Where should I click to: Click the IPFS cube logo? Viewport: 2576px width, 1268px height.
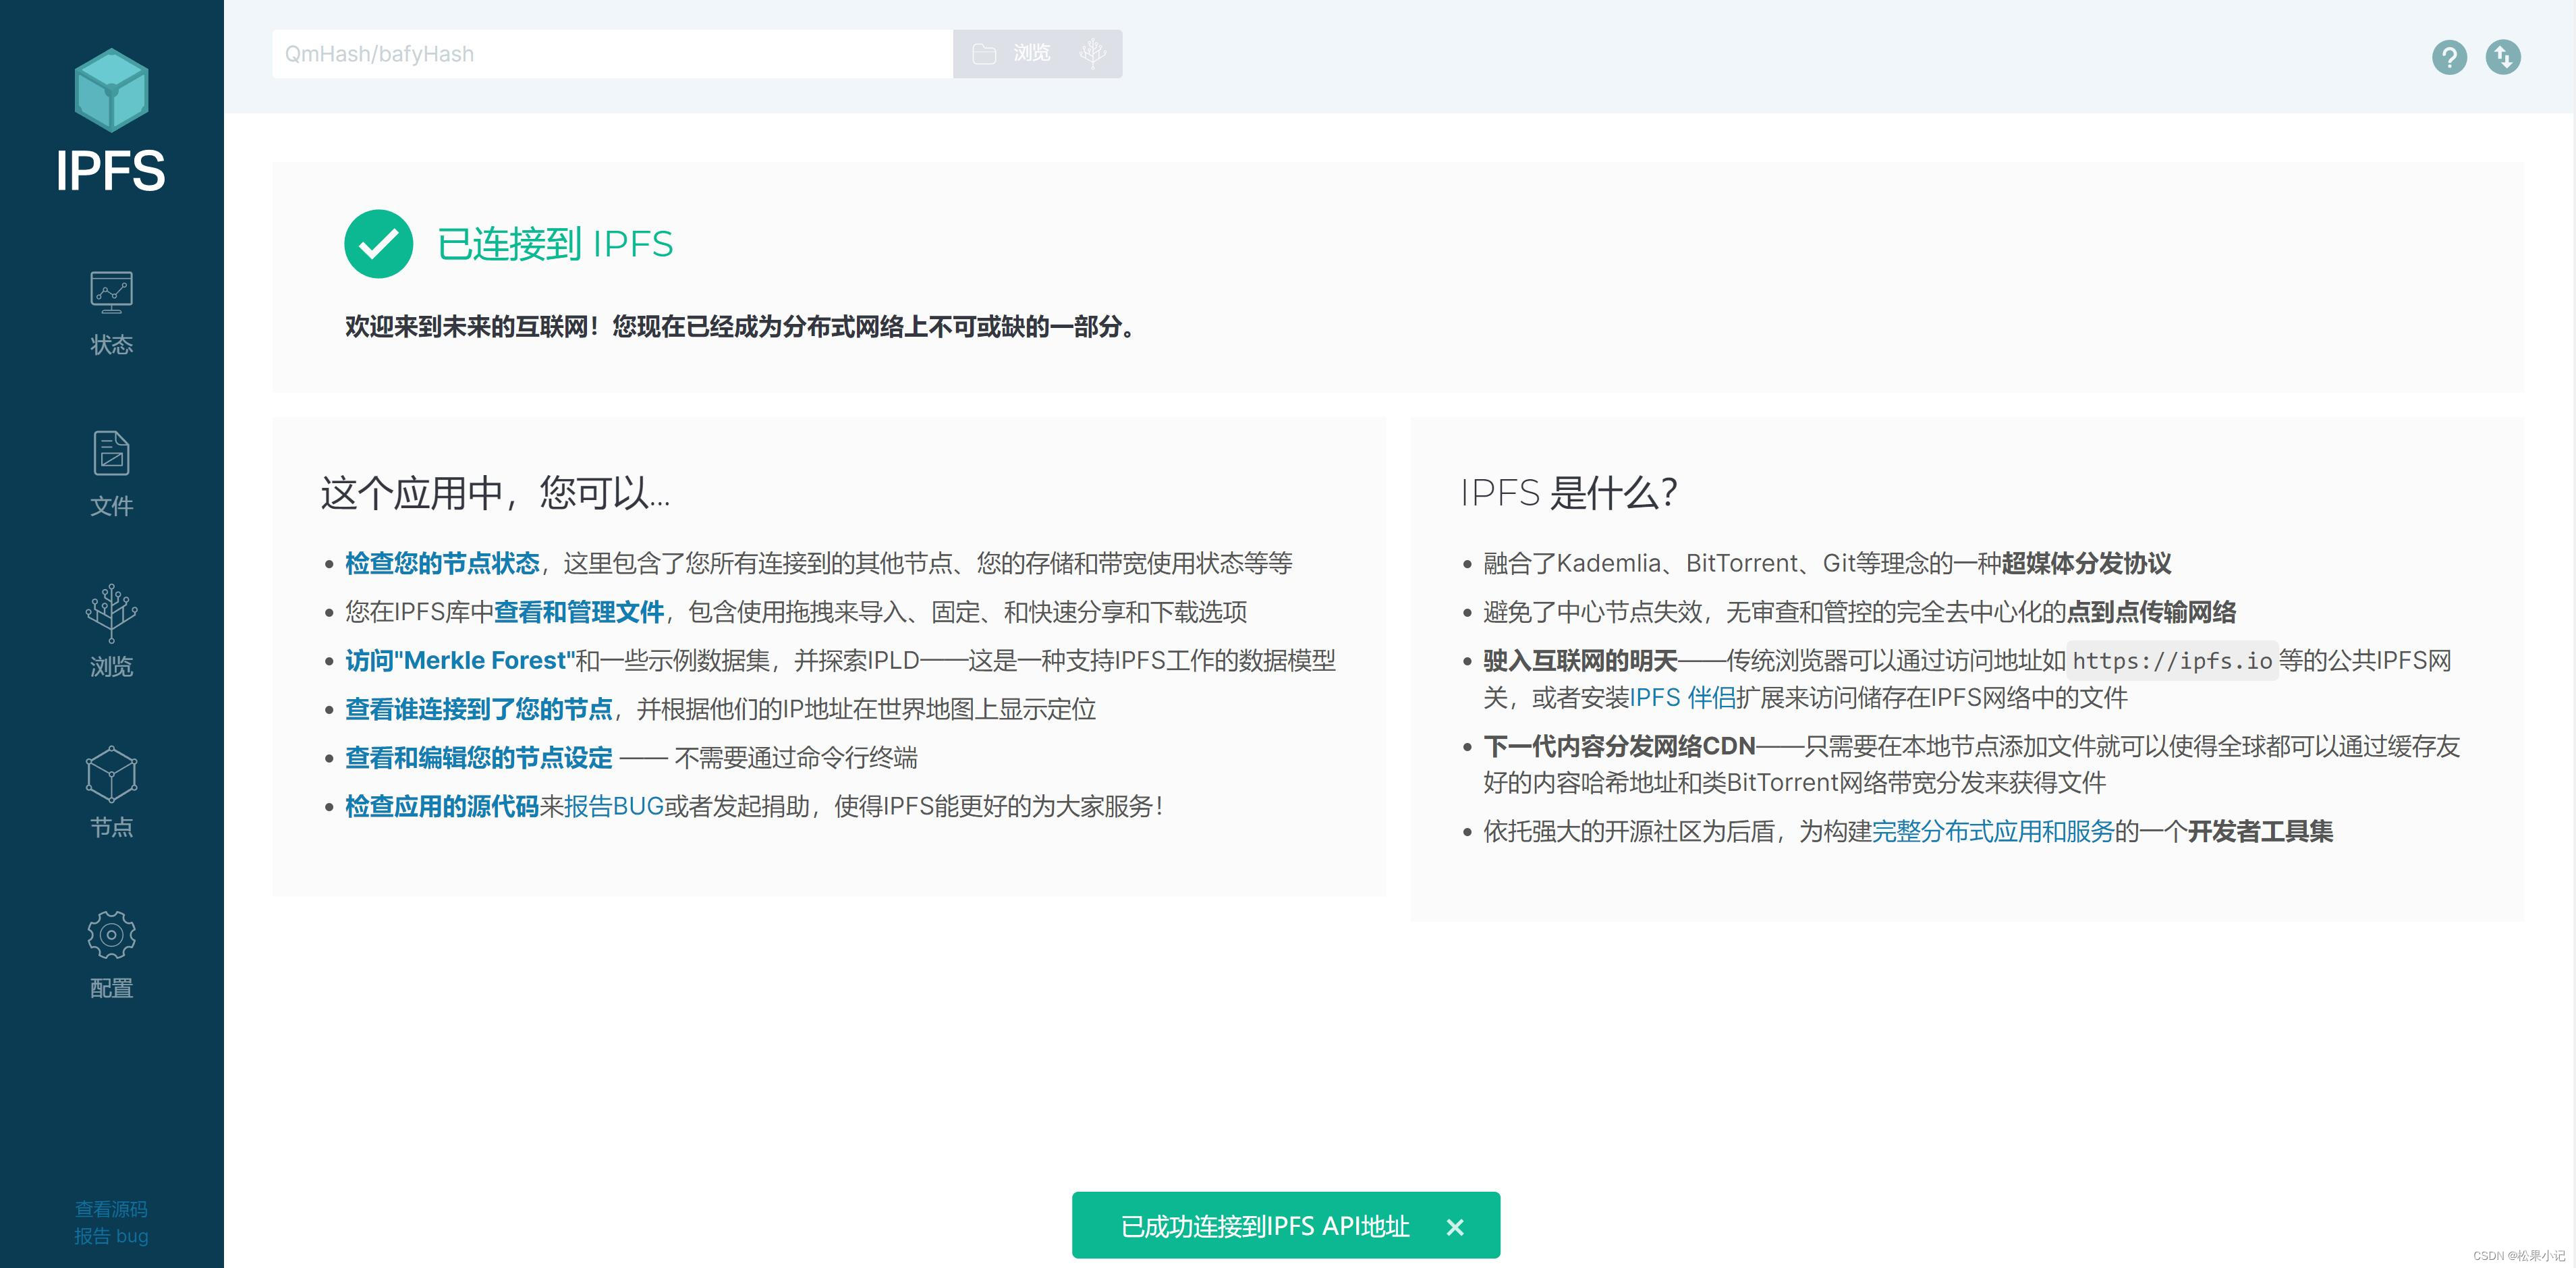(x=111, y=91)
